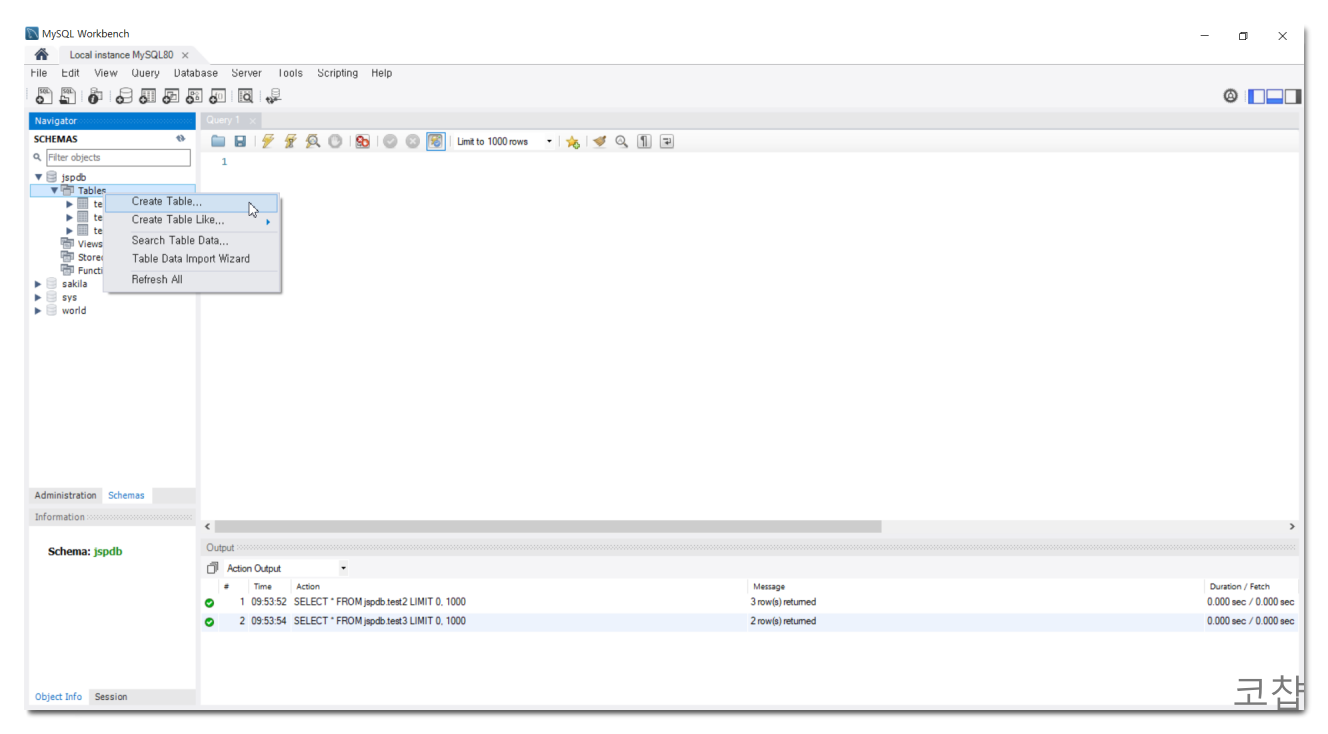Select output row SELECT FROM jspdb.test3

[749, 621]
